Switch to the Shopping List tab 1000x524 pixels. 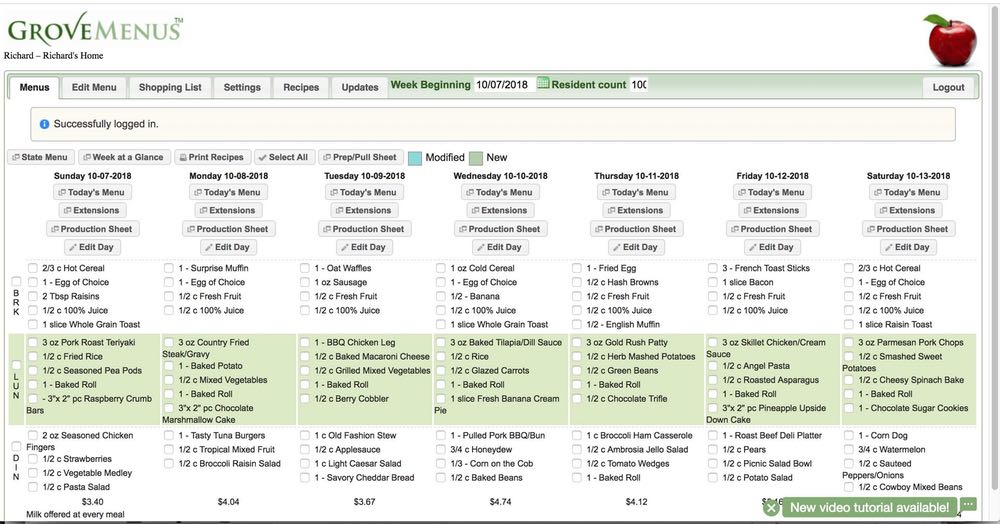(x=170, y=87)
